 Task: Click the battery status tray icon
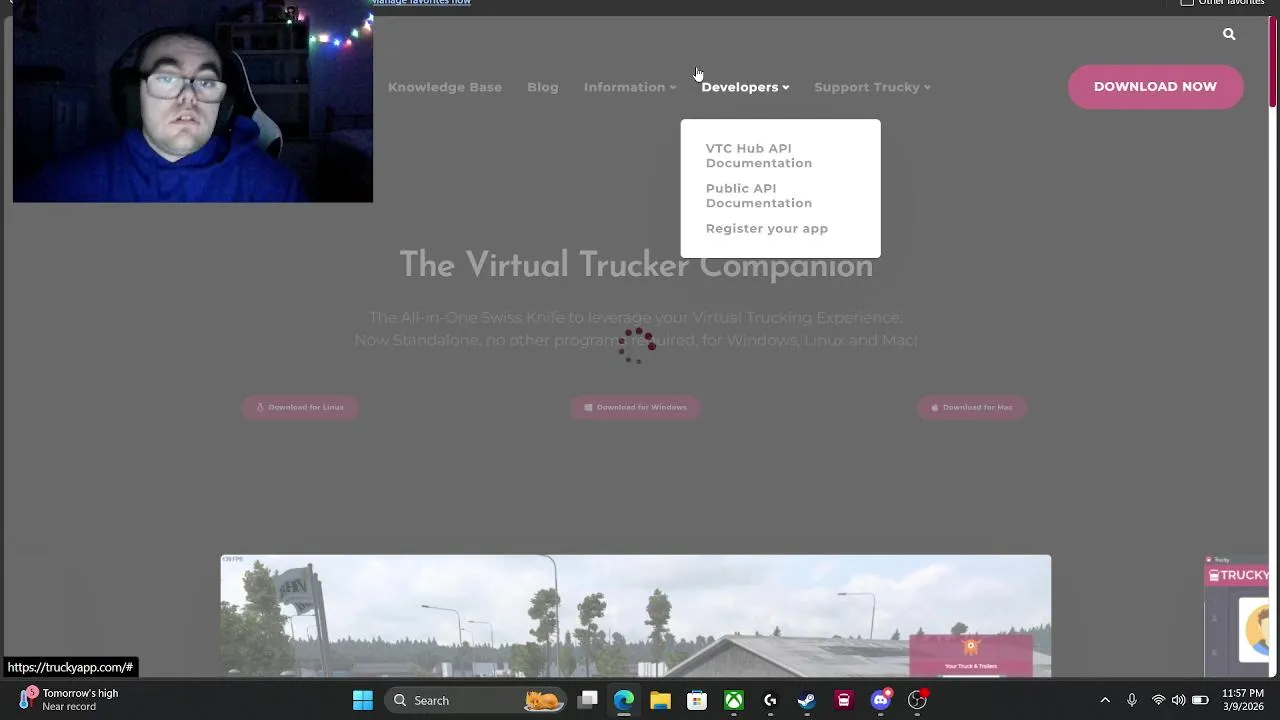(x=1200, y=700)
